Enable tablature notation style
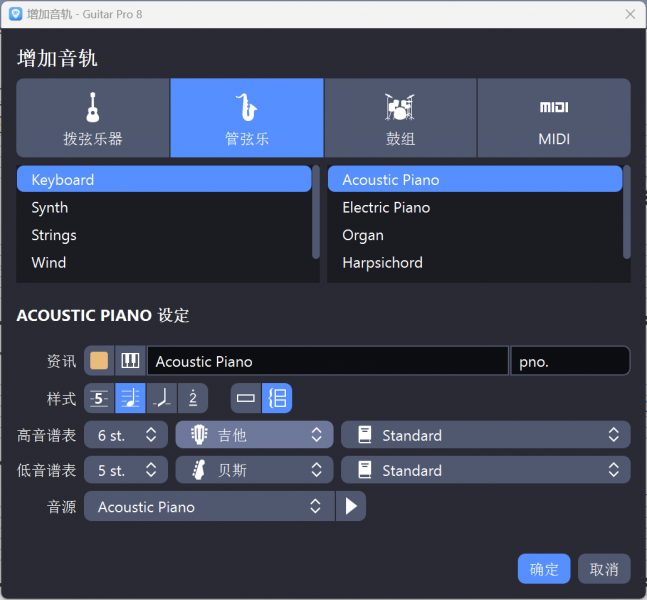Screen dimensions: 647x600 [x=99, y=398]
